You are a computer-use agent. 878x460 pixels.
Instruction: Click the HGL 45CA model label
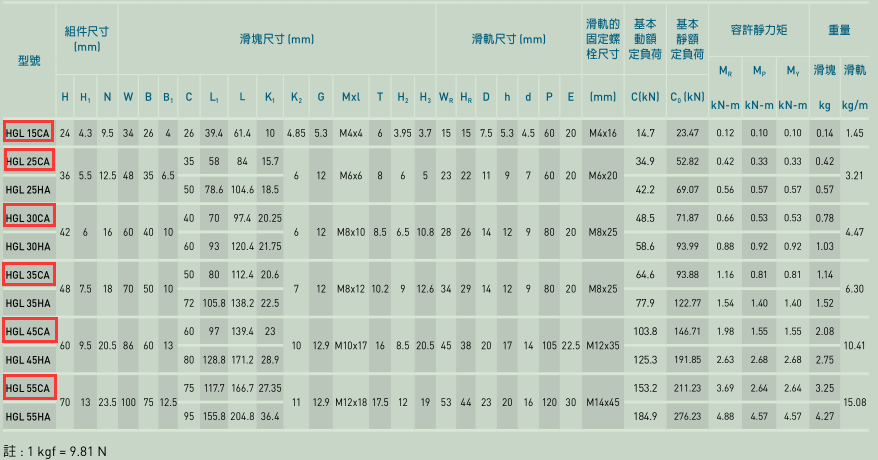27,331
